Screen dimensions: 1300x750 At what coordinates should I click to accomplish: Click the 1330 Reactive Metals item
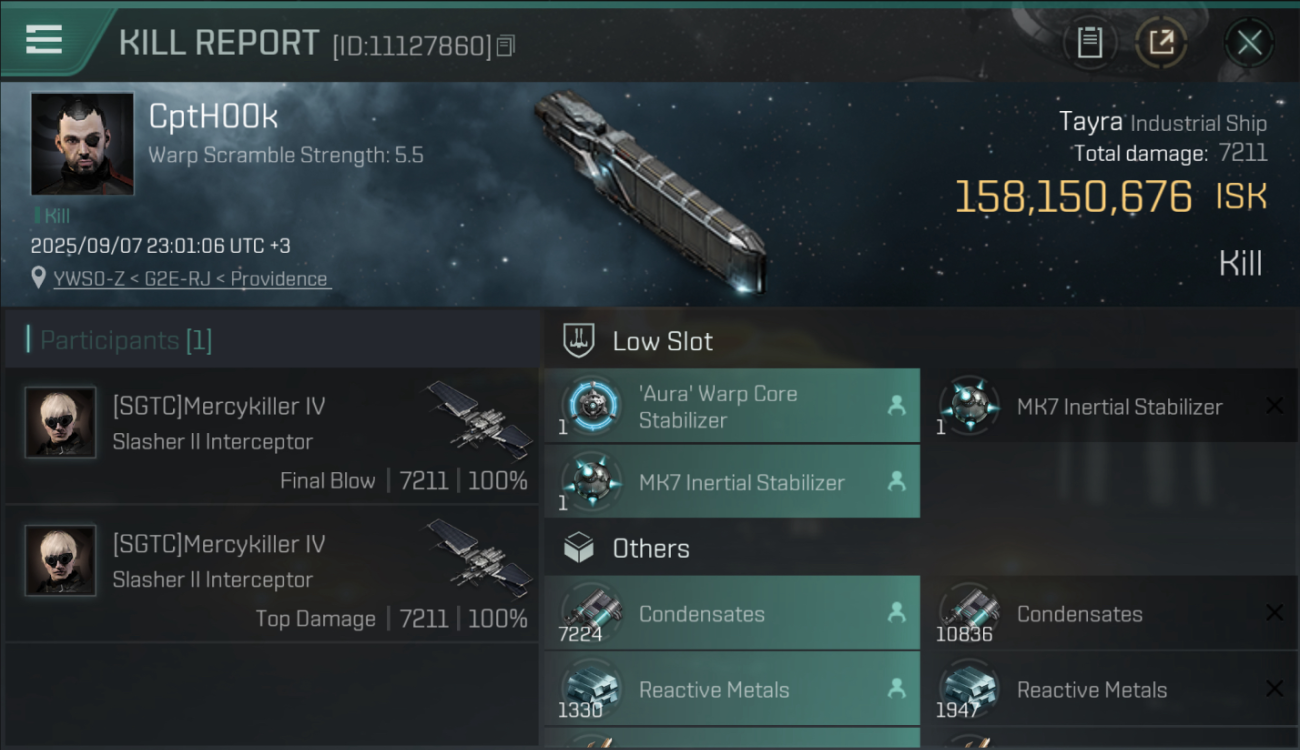click(x=732, y=690)
